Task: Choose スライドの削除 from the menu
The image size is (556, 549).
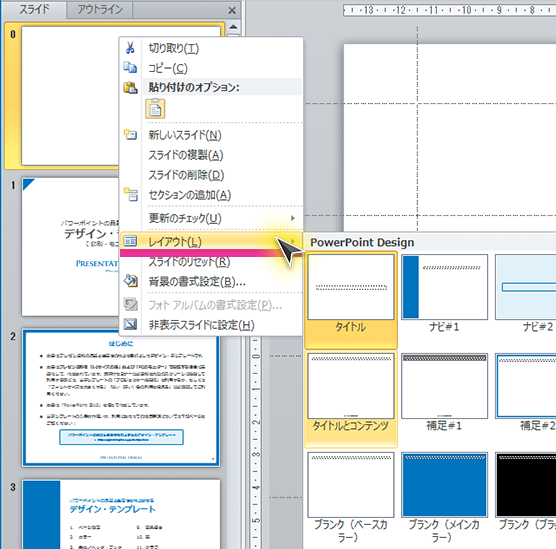Action: click(187, 175)
